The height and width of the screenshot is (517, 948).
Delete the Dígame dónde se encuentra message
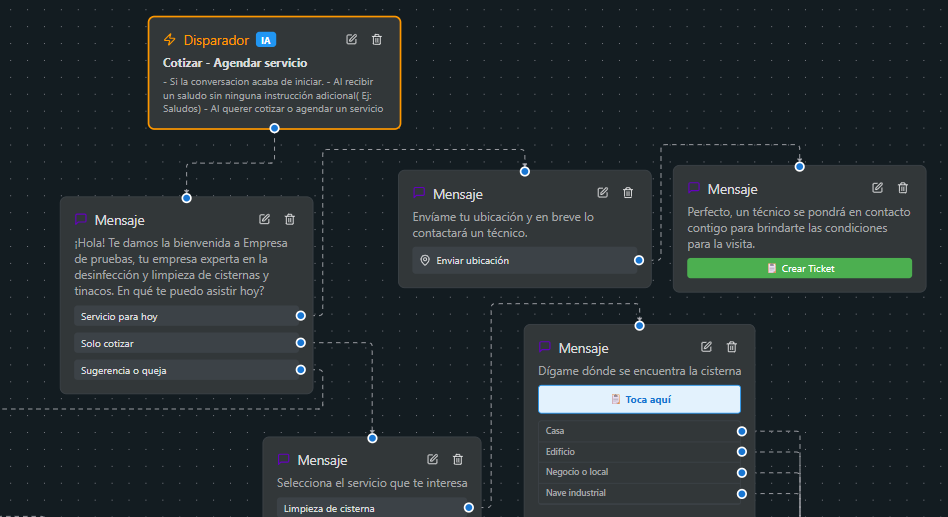click(x=732, y=346)
